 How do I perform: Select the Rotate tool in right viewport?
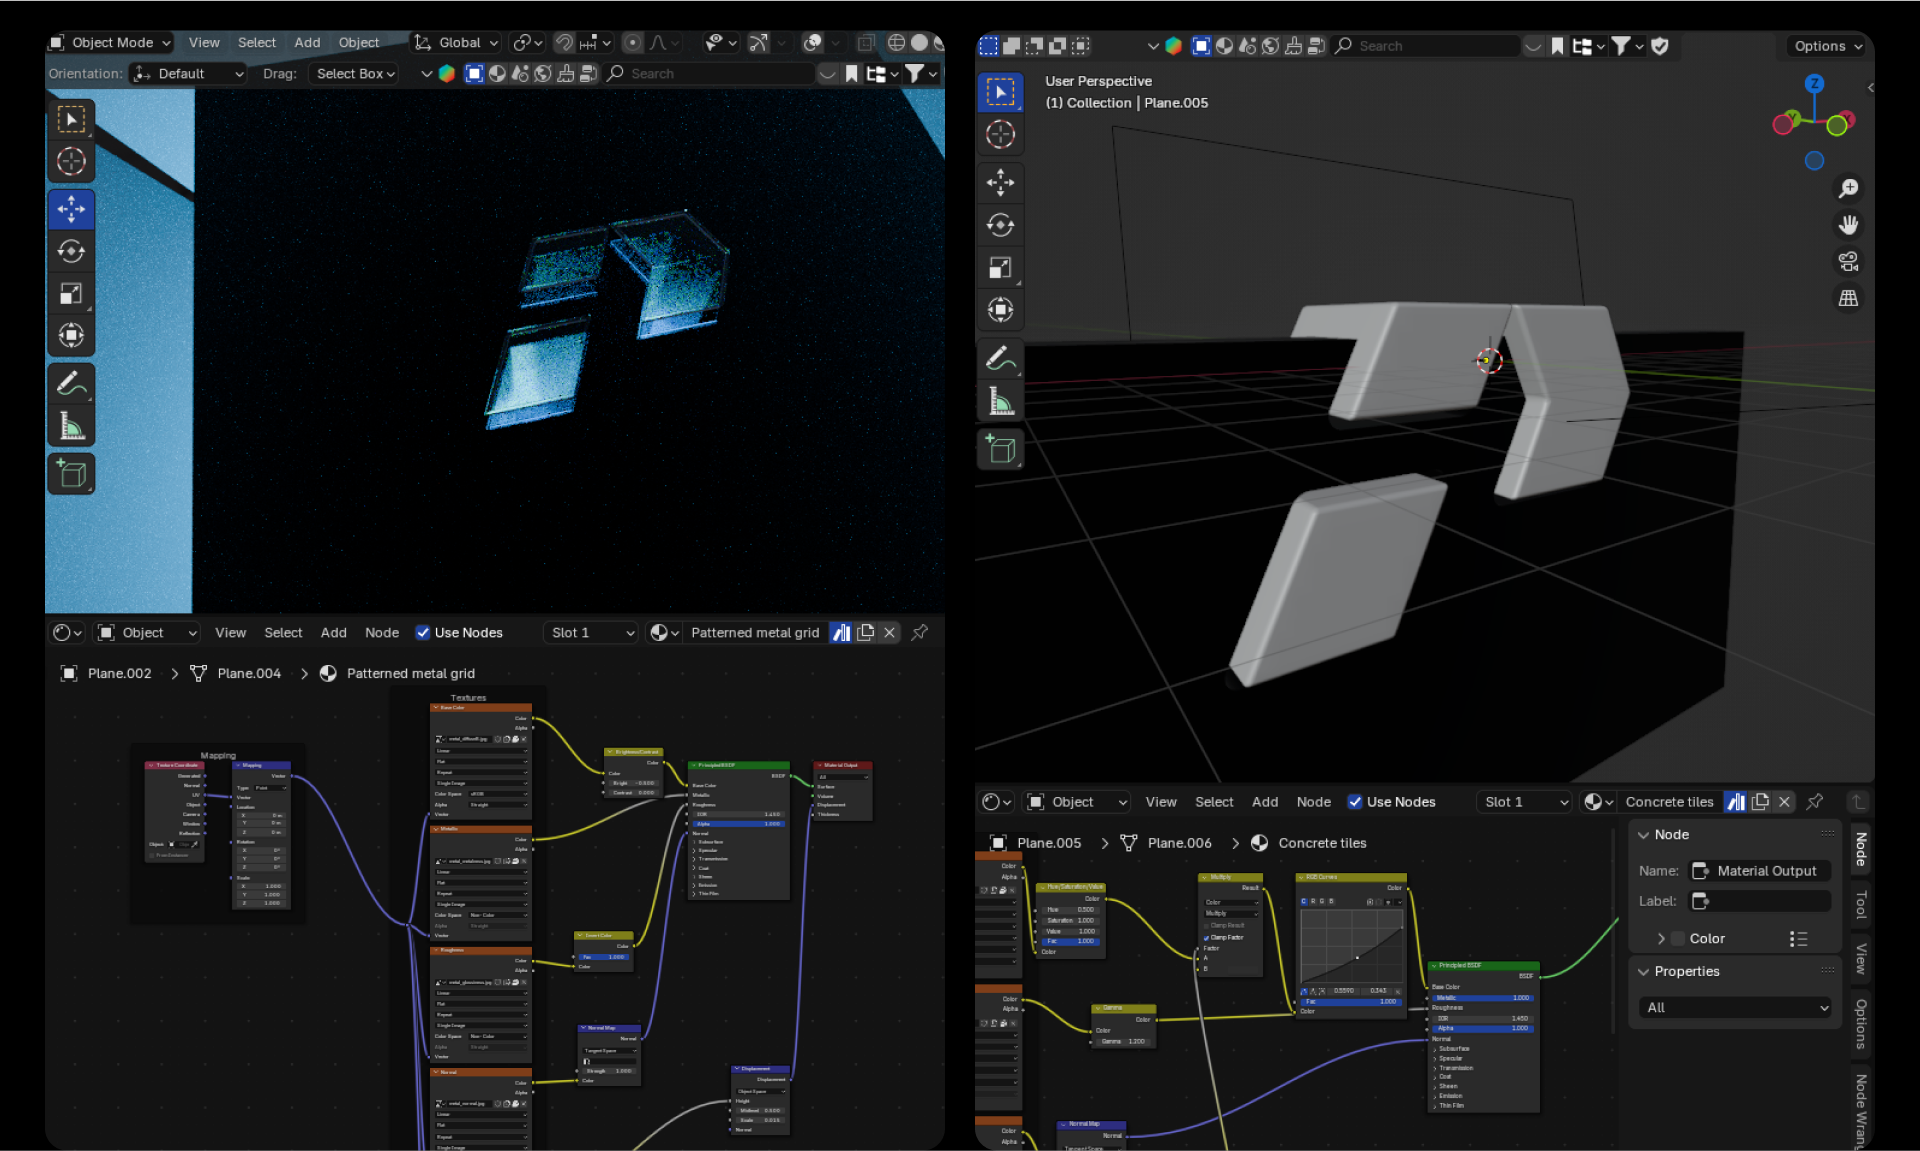1000,225
